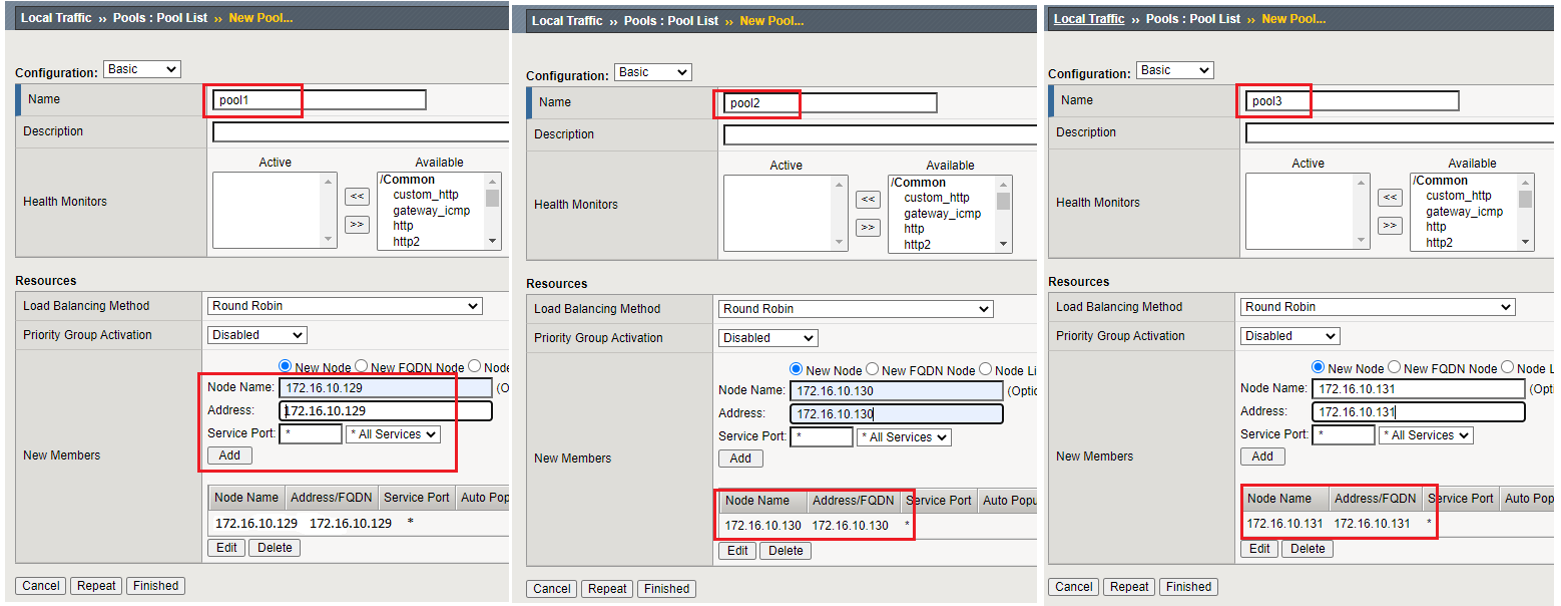
Task: Click Local Traffic breadcrumb above pool3 form
Action: pyautogui.click(x=1089, y=19)
